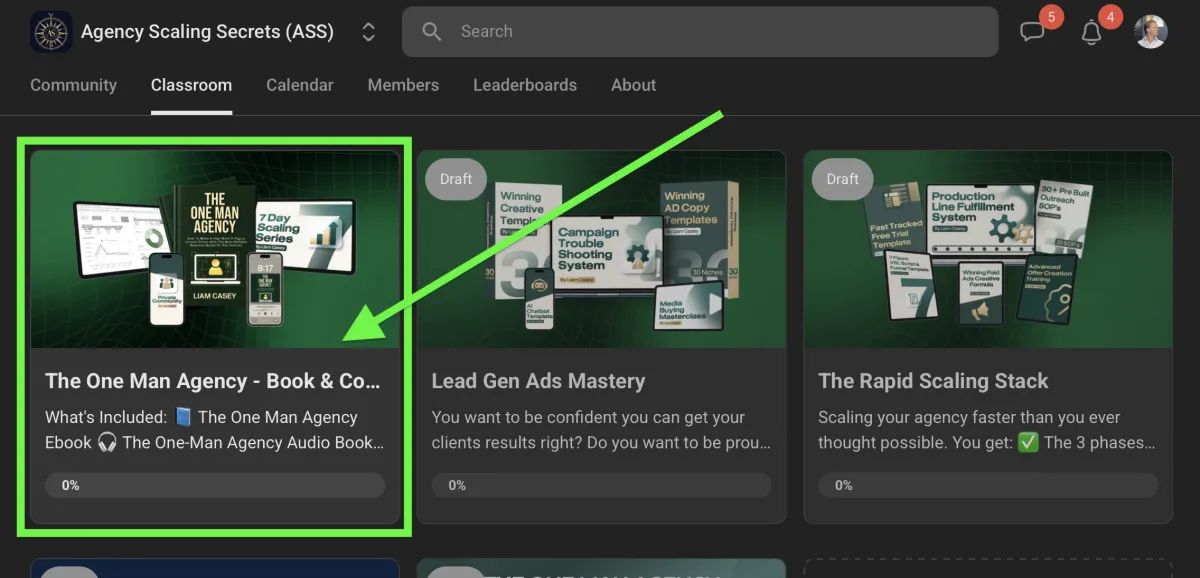Viewport: 1200px width, 578px height.
Task: Click the search magnifier icon
Action: click(432, 32)
